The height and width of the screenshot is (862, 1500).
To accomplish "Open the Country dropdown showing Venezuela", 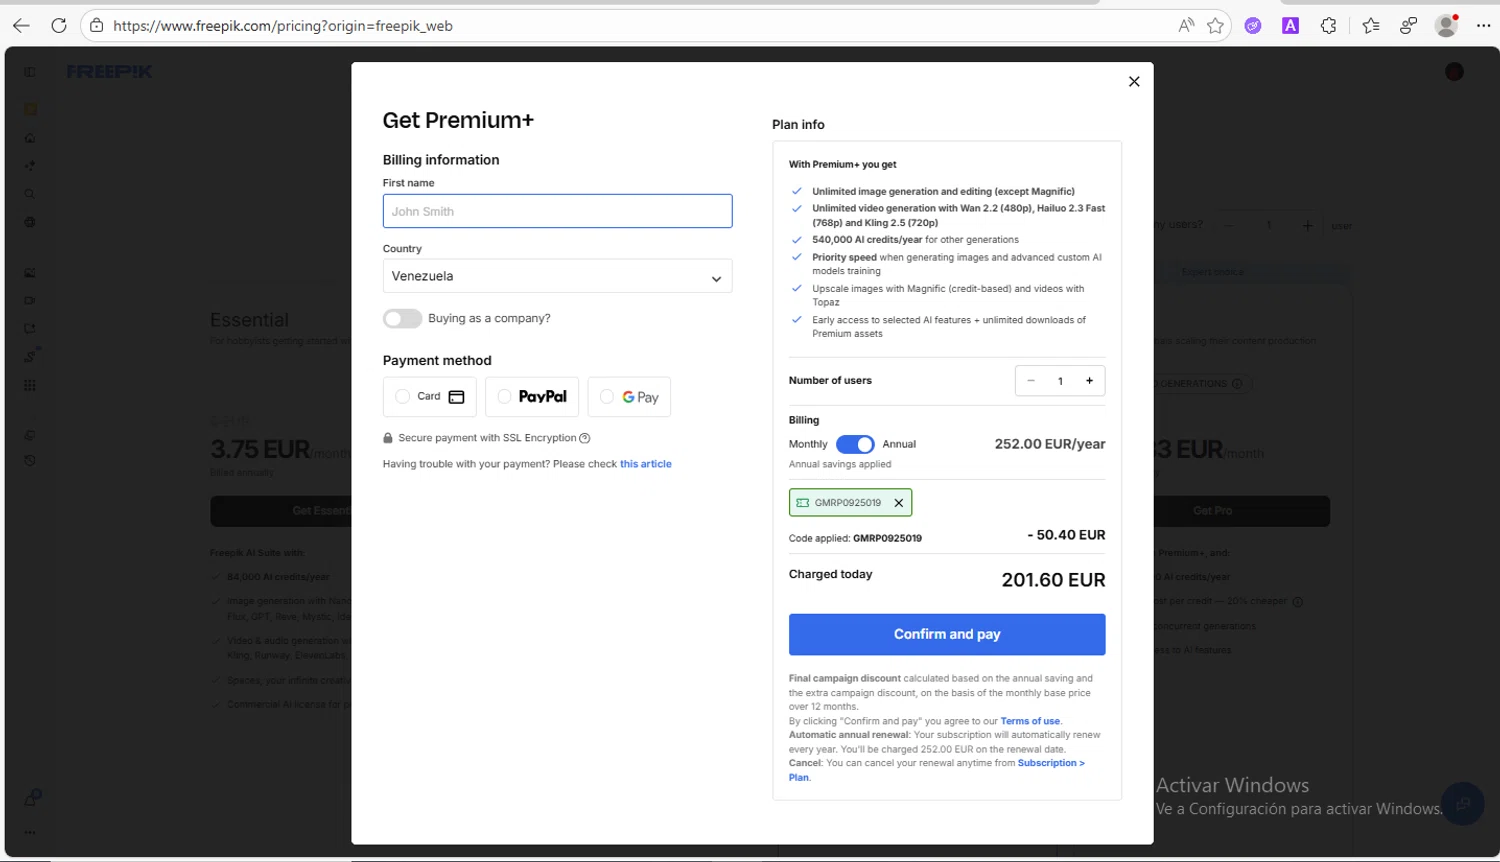I will click(x=557, y=277).
